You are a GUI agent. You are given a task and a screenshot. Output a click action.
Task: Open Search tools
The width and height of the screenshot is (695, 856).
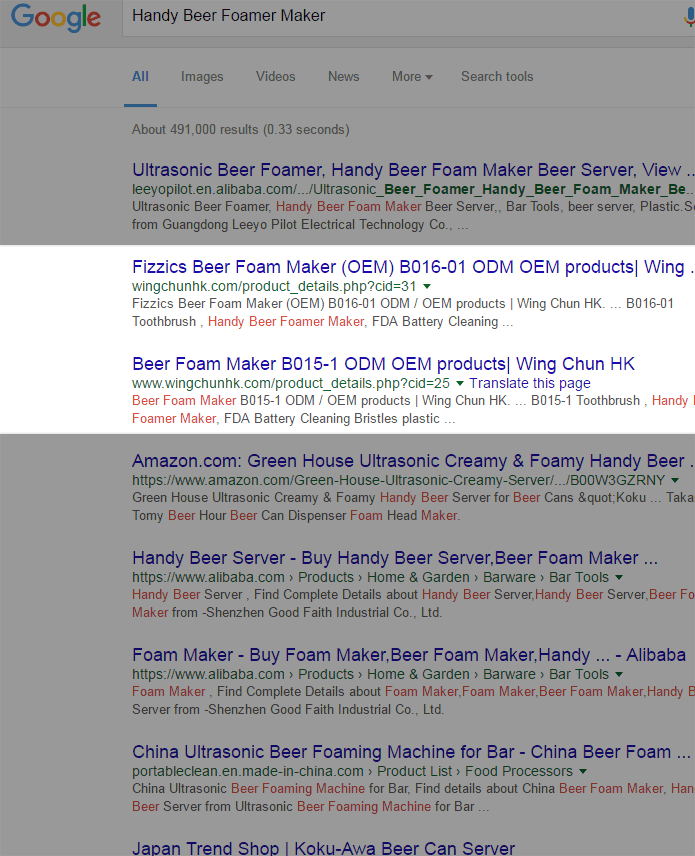tap(497, 76)
